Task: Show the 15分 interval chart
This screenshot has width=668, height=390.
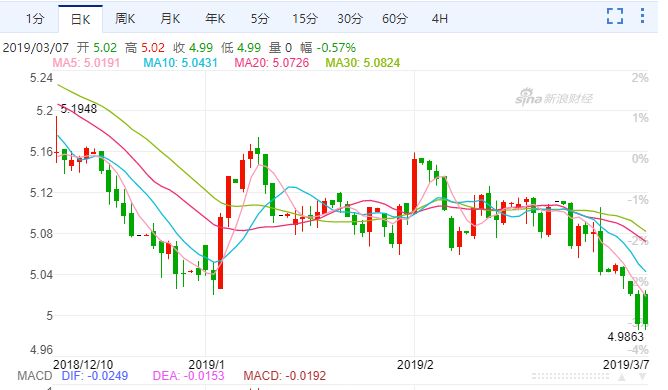Action: tap(305, 19)
